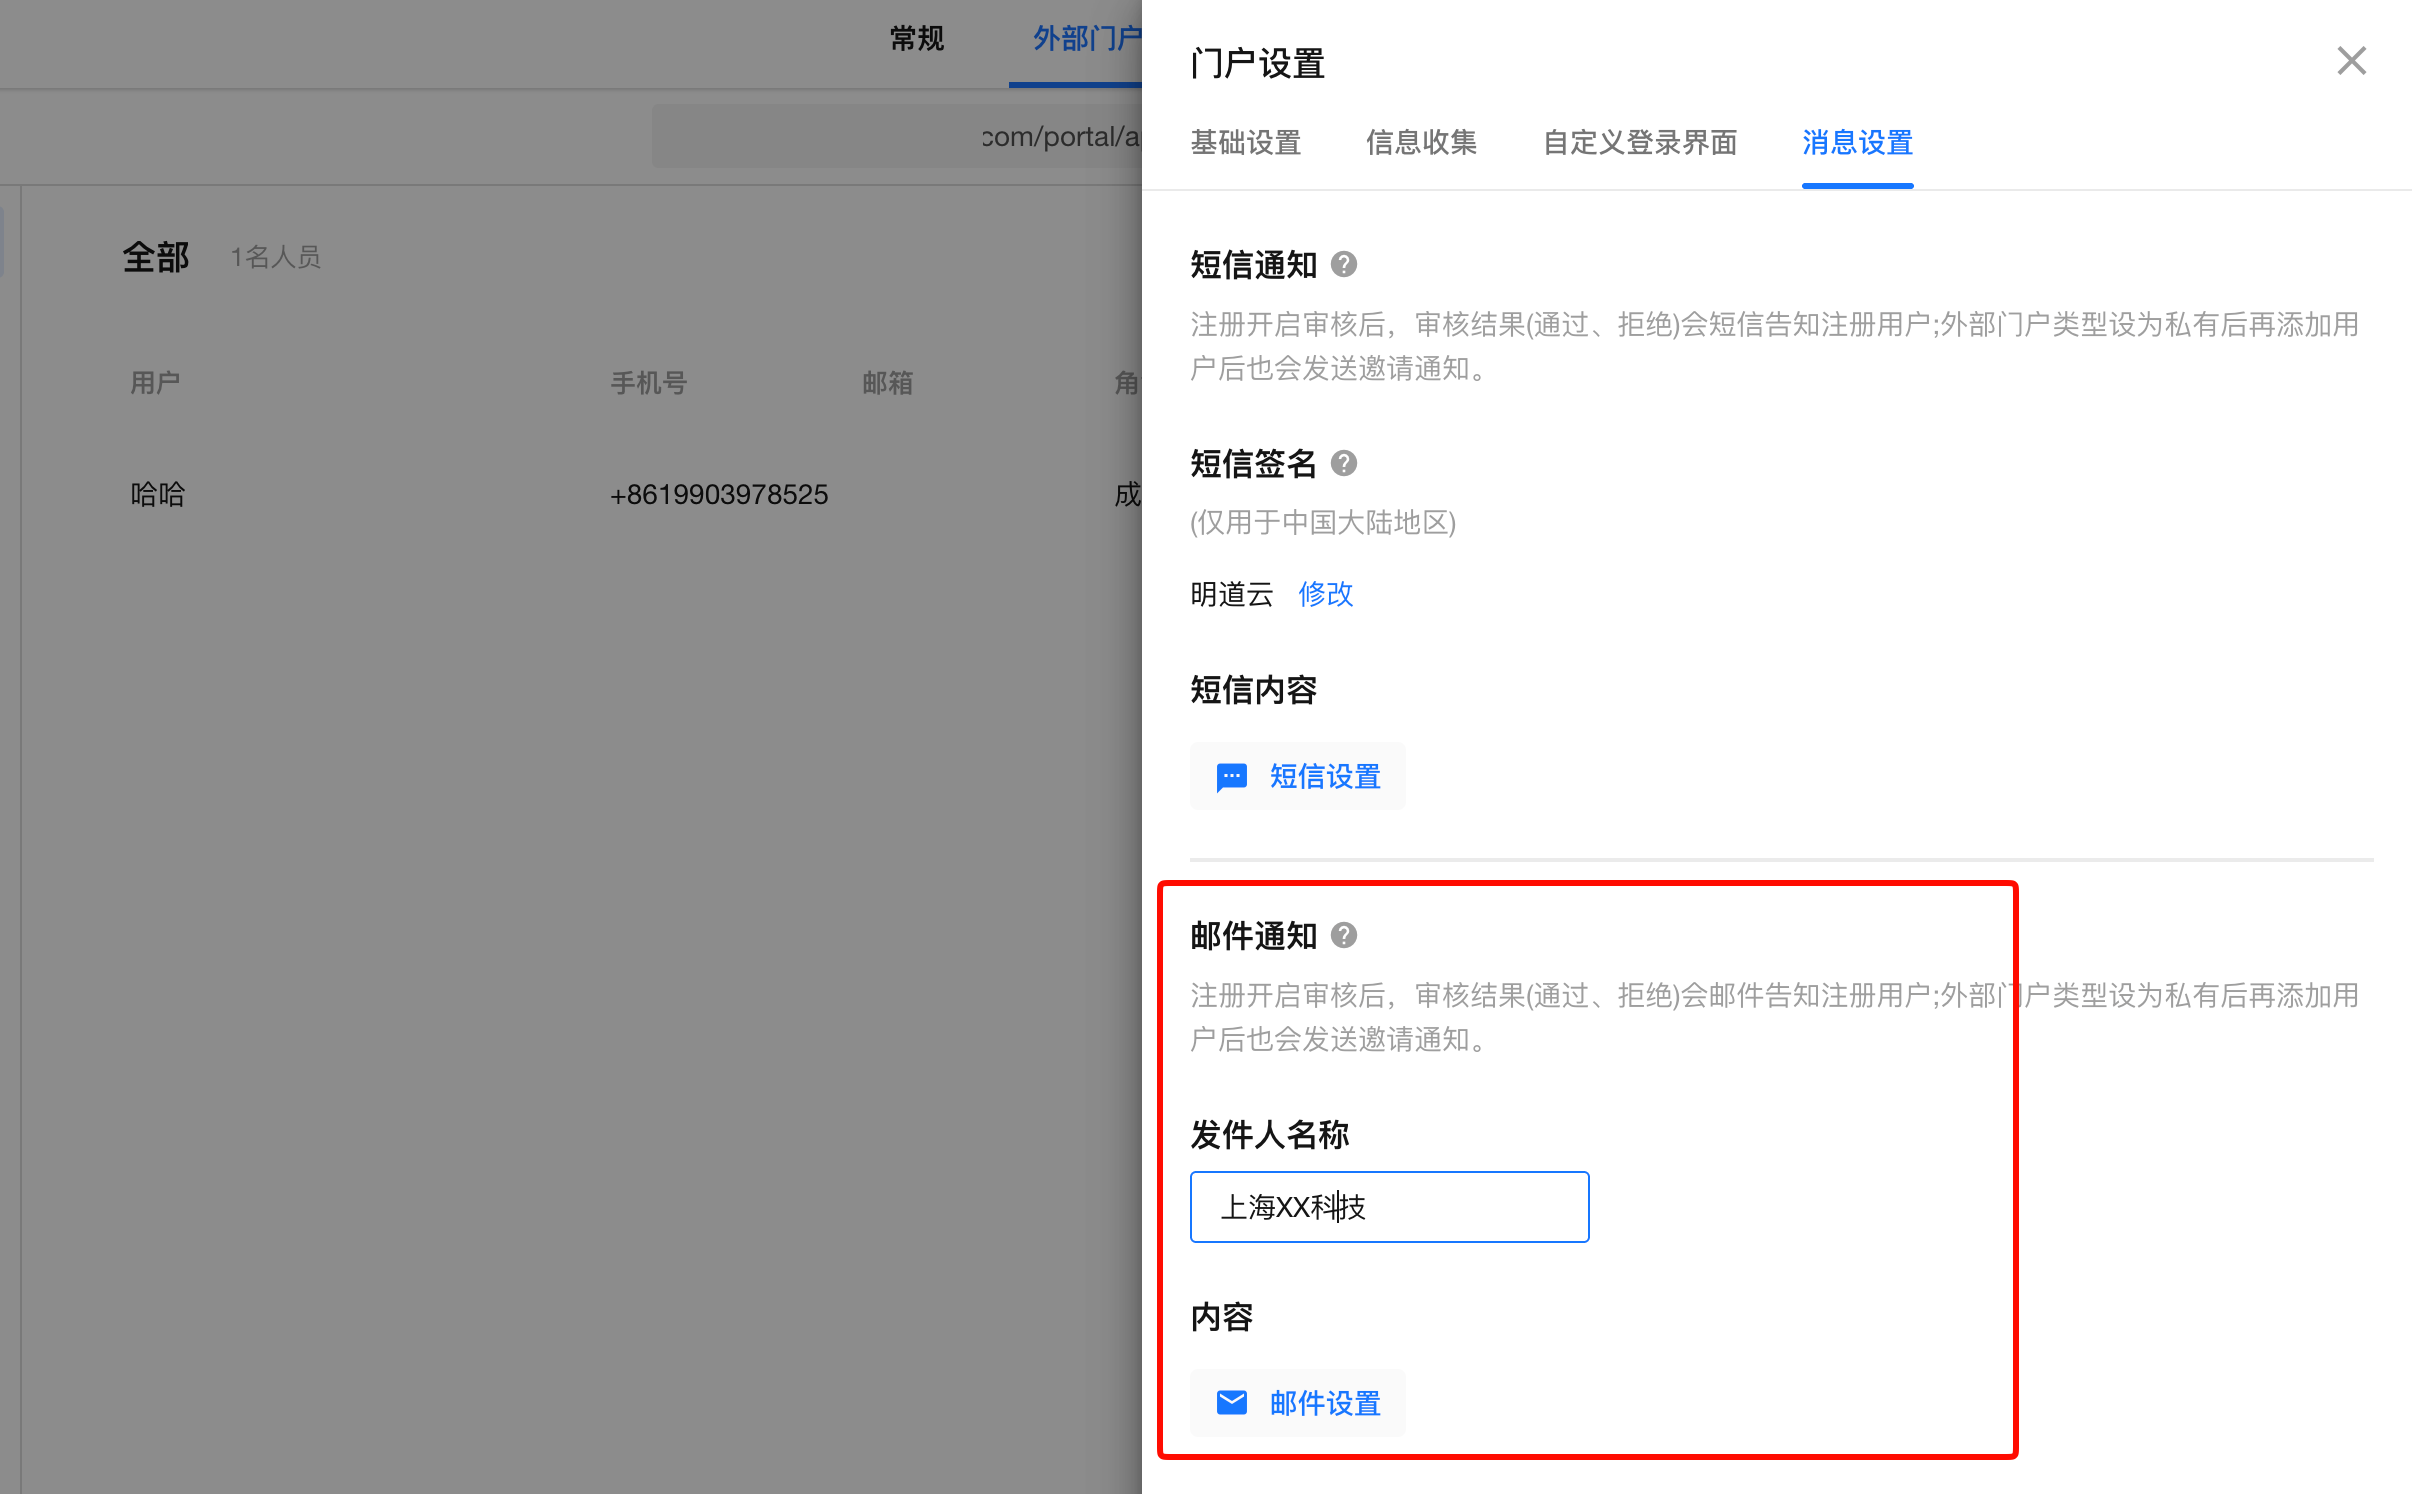Click the 修改 link next to 明道云
Image resolution: width=2412 pixels, height=1494 pixels.
coord(1325,594)
